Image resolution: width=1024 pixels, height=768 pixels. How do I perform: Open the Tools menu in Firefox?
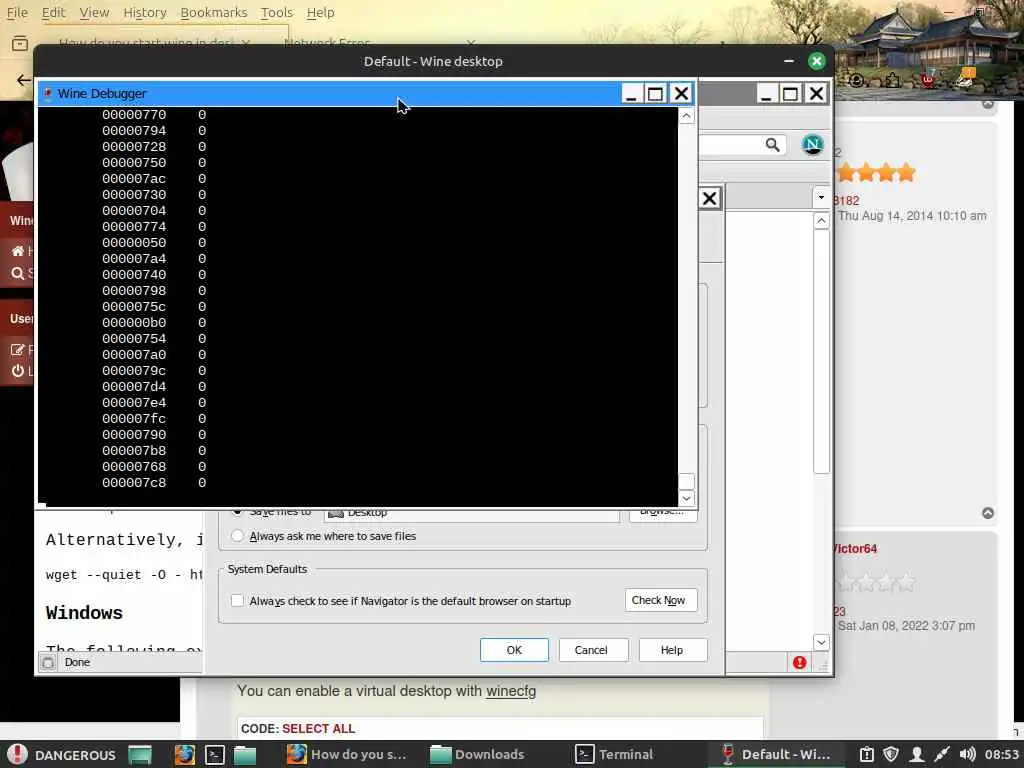[x=277, y=12]
